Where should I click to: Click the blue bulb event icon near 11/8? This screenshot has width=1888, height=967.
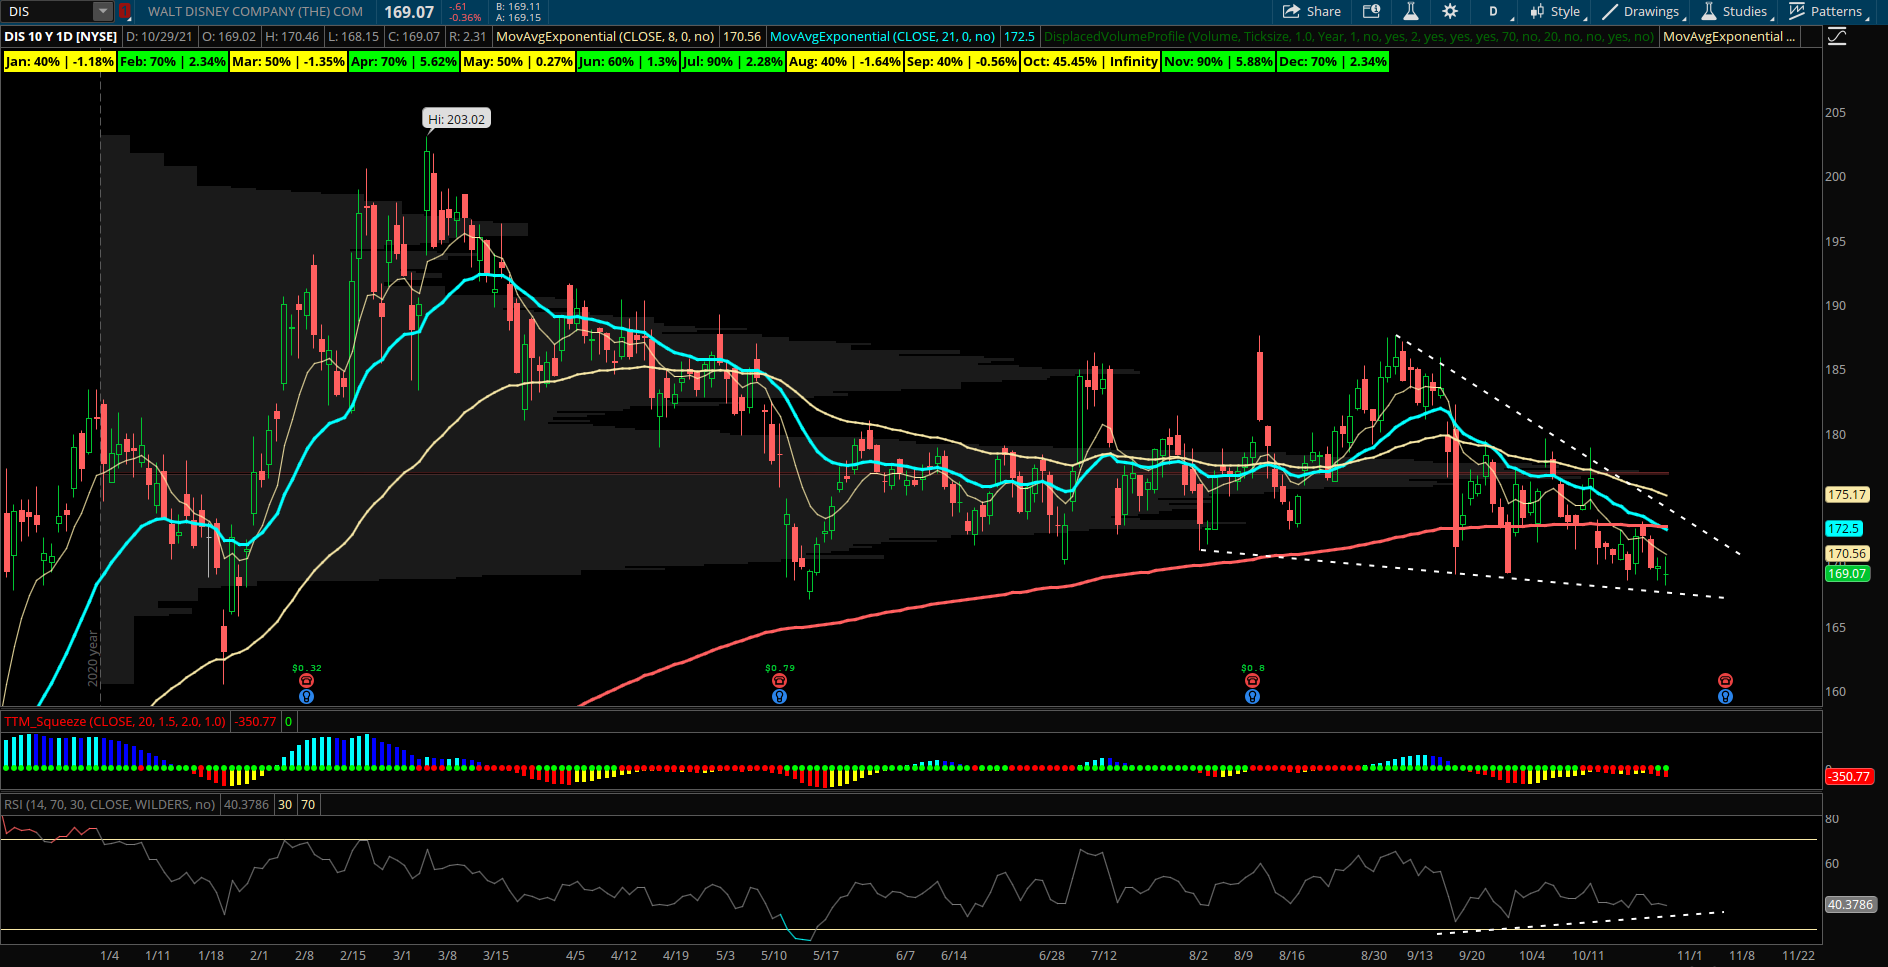[x=1725, y=696]
